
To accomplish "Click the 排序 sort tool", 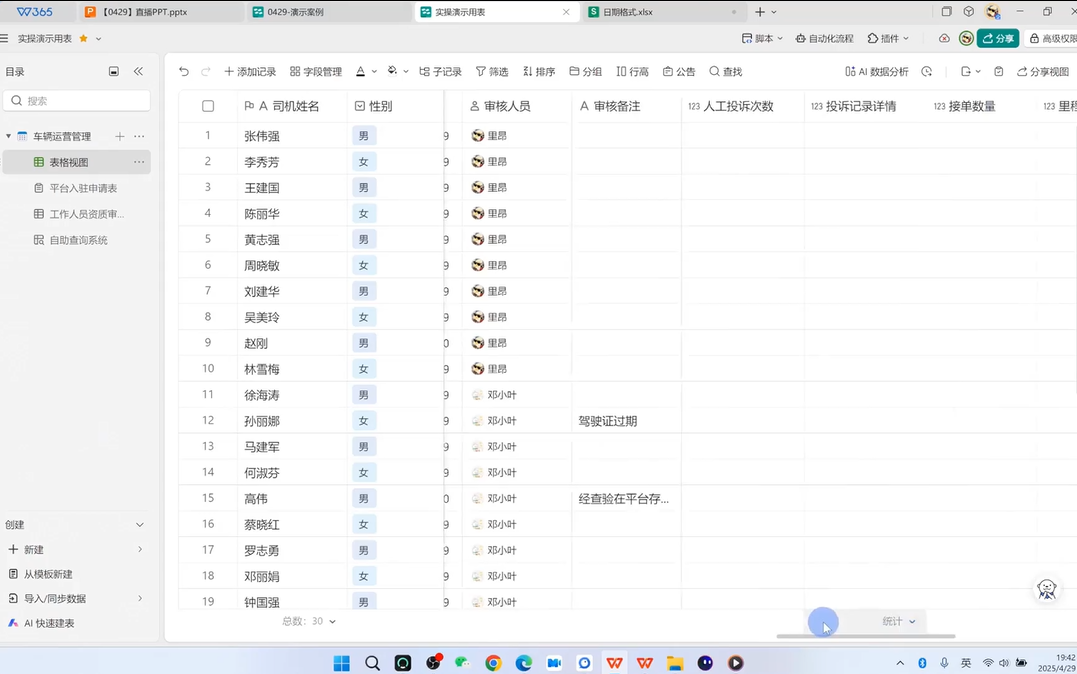I will (539, 72).
